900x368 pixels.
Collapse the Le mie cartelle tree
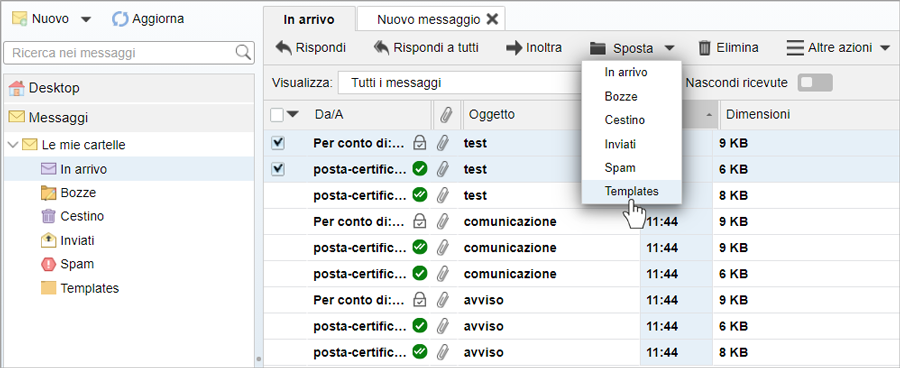(13, 145)
